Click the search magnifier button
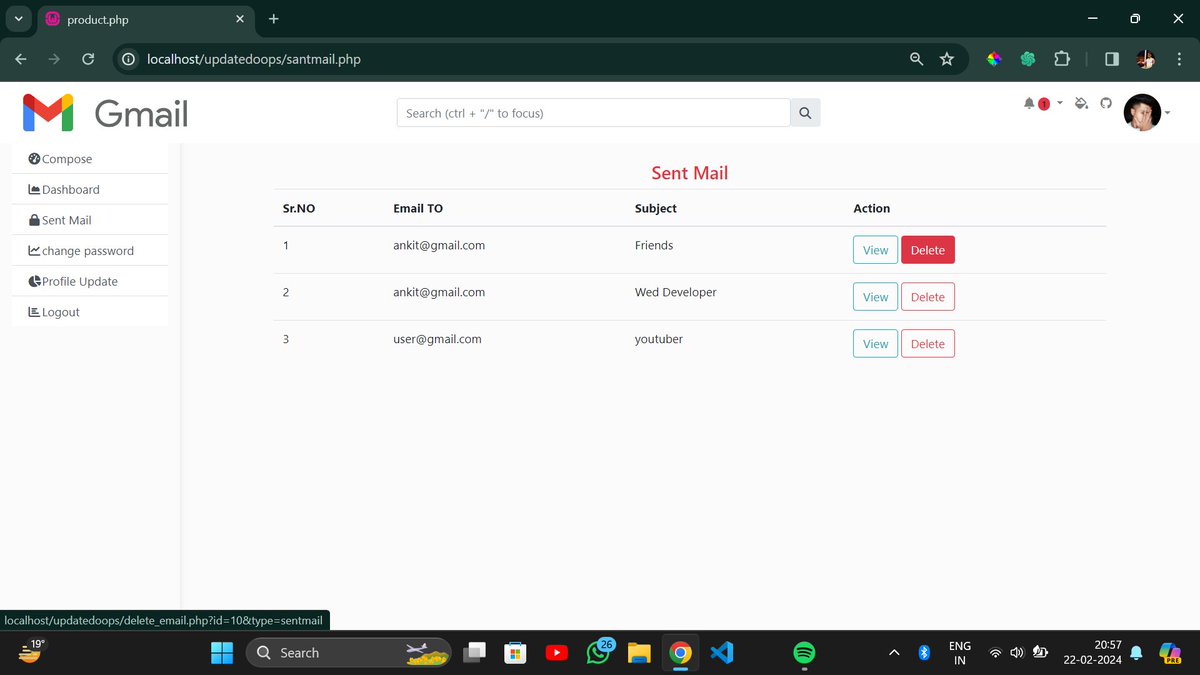The width and height of the screenshot is (1200, 675). [x=806, y=113]
